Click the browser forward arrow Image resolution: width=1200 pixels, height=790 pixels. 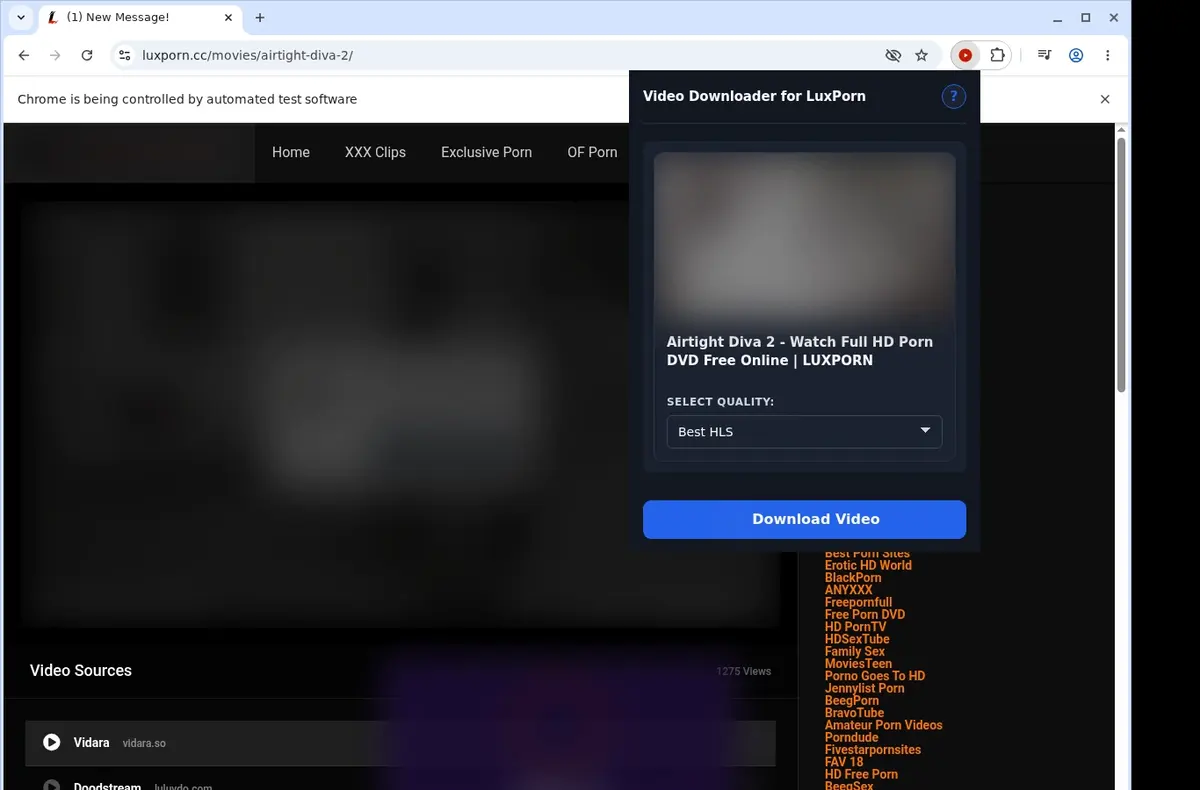pos(55,56)
